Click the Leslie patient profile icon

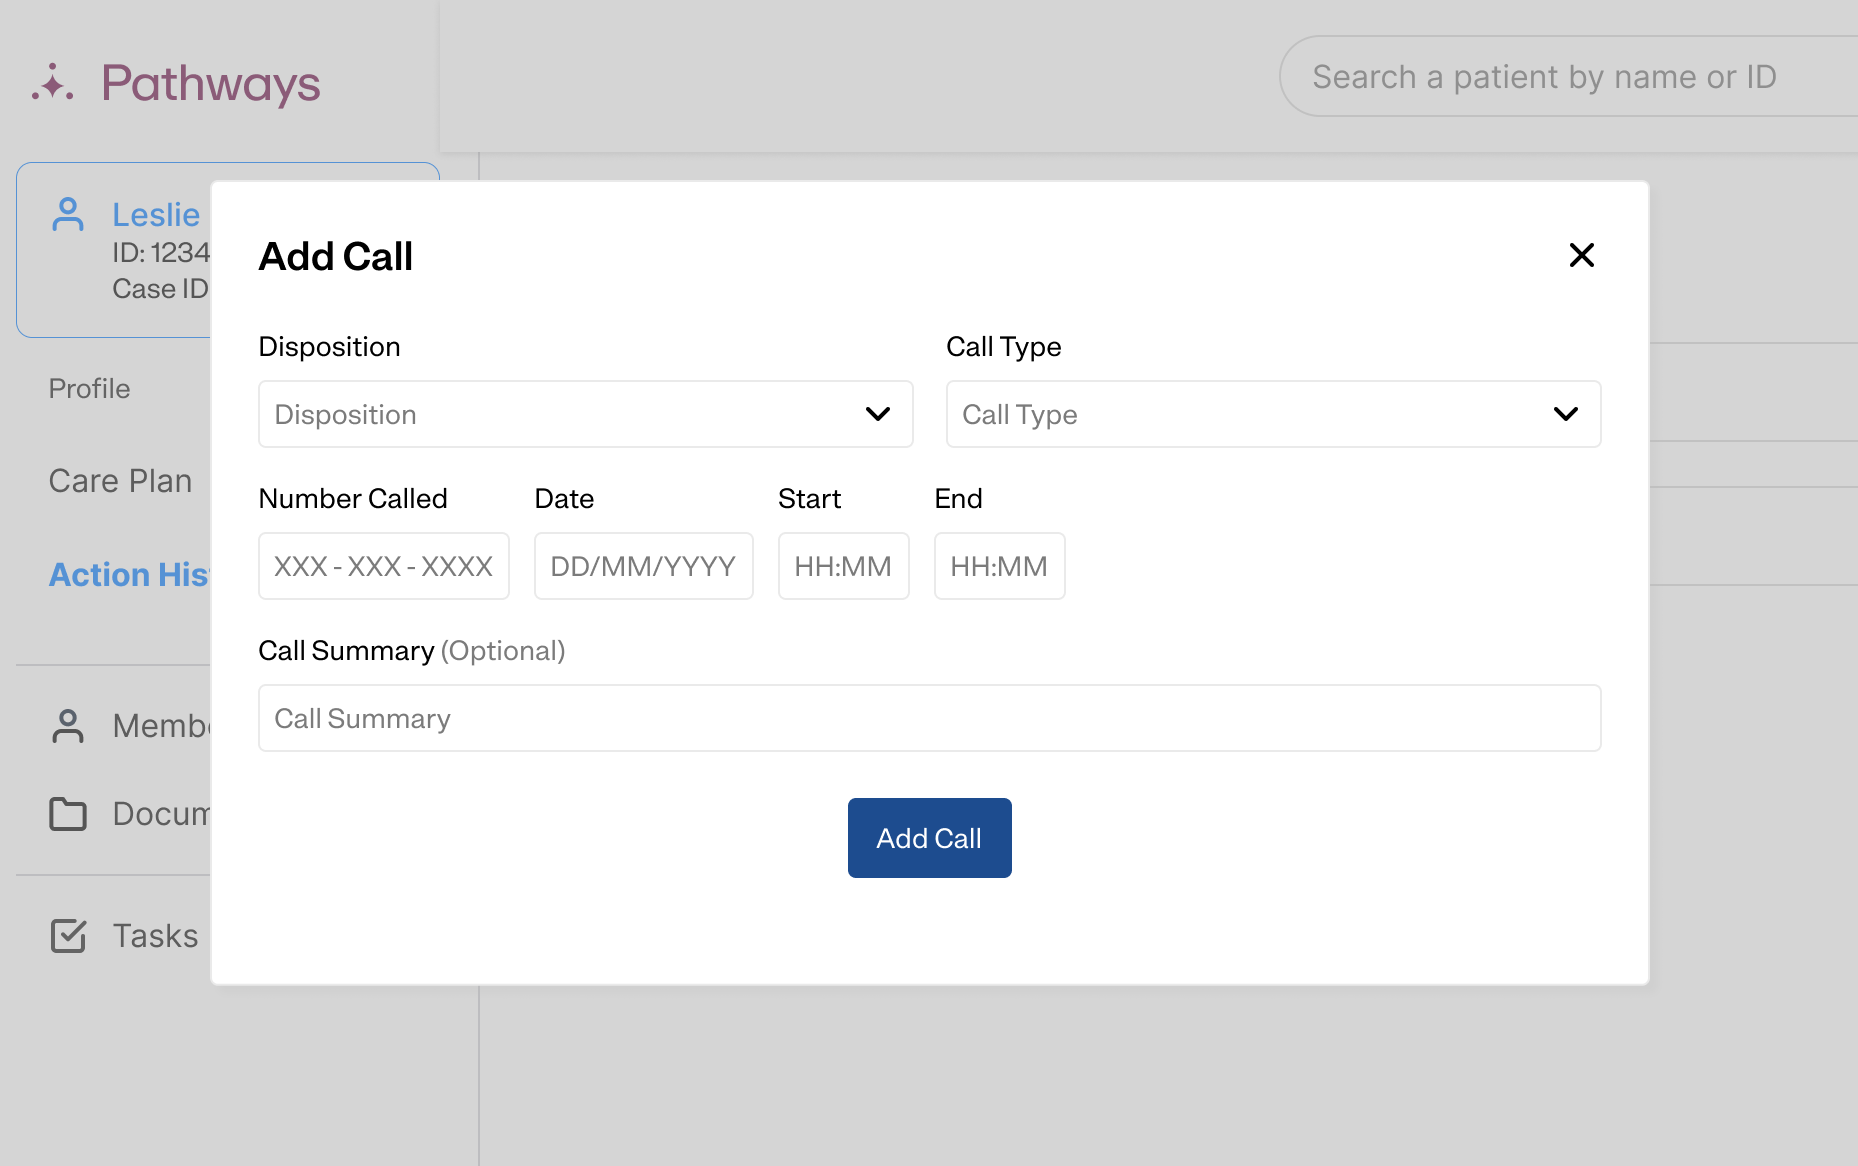68,214
